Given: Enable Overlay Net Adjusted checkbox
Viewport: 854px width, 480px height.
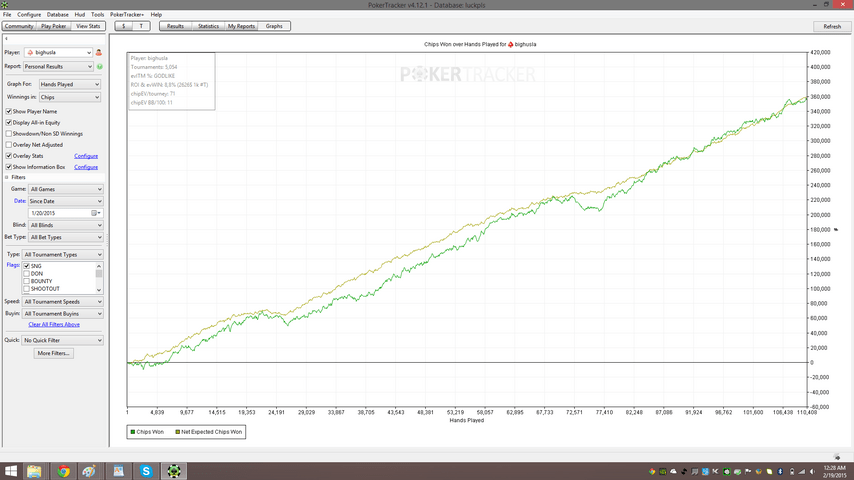Looking at the screenshot, I should pyautogui.click(x=9, y=145).
